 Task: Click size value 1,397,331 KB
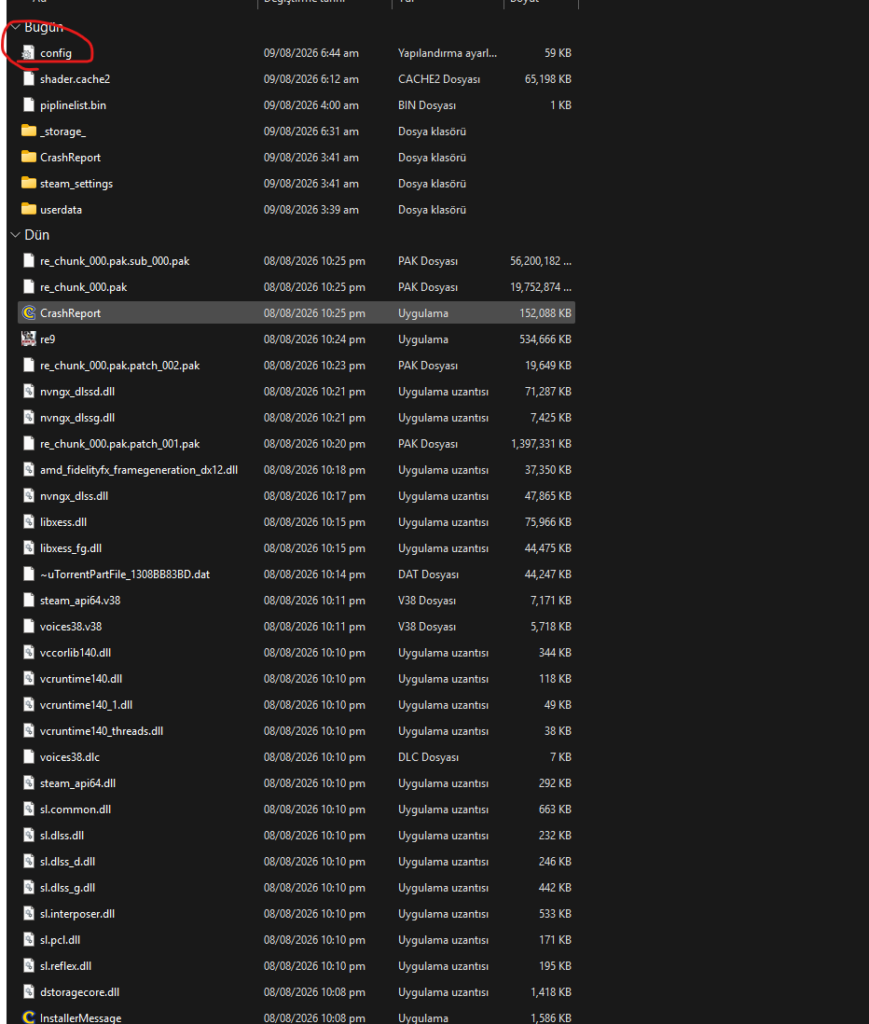coord(541,443)
